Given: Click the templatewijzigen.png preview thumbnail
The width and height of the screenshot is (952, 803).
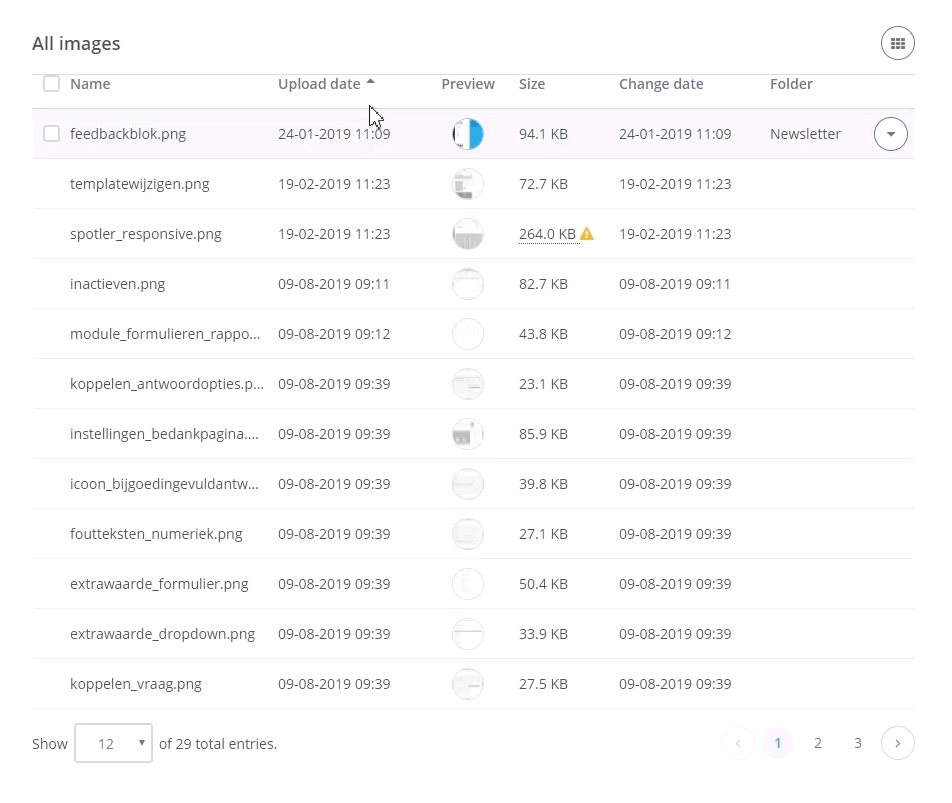Looking at the screenshot, I should pos(467,183).
